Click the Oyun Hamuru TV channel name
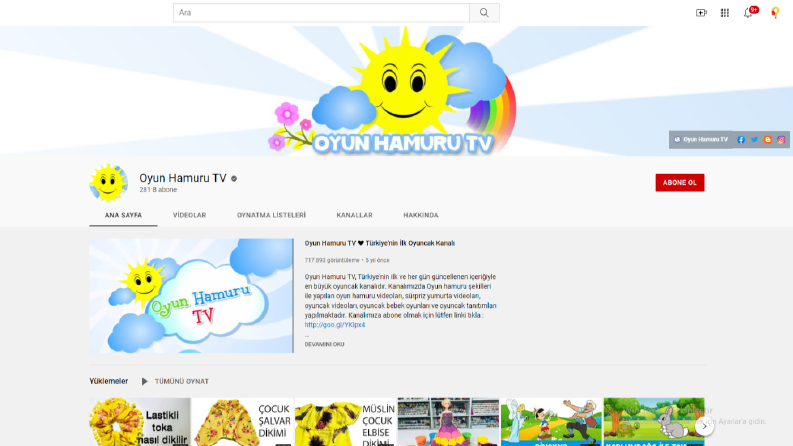Screen dimensions: 793x446 point(183,178)
